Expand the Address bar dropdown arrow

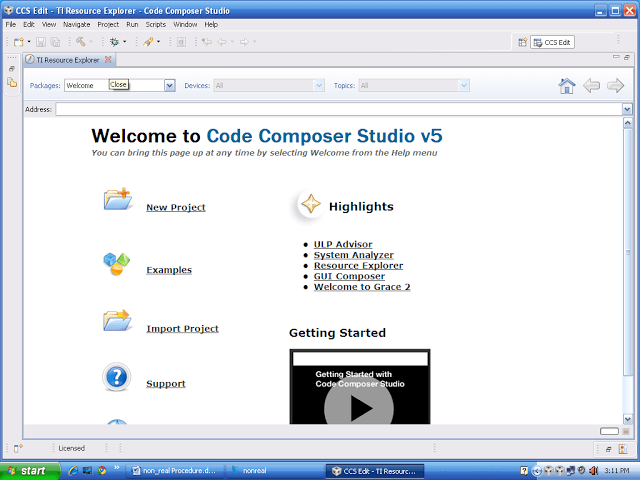click(627, 109)
